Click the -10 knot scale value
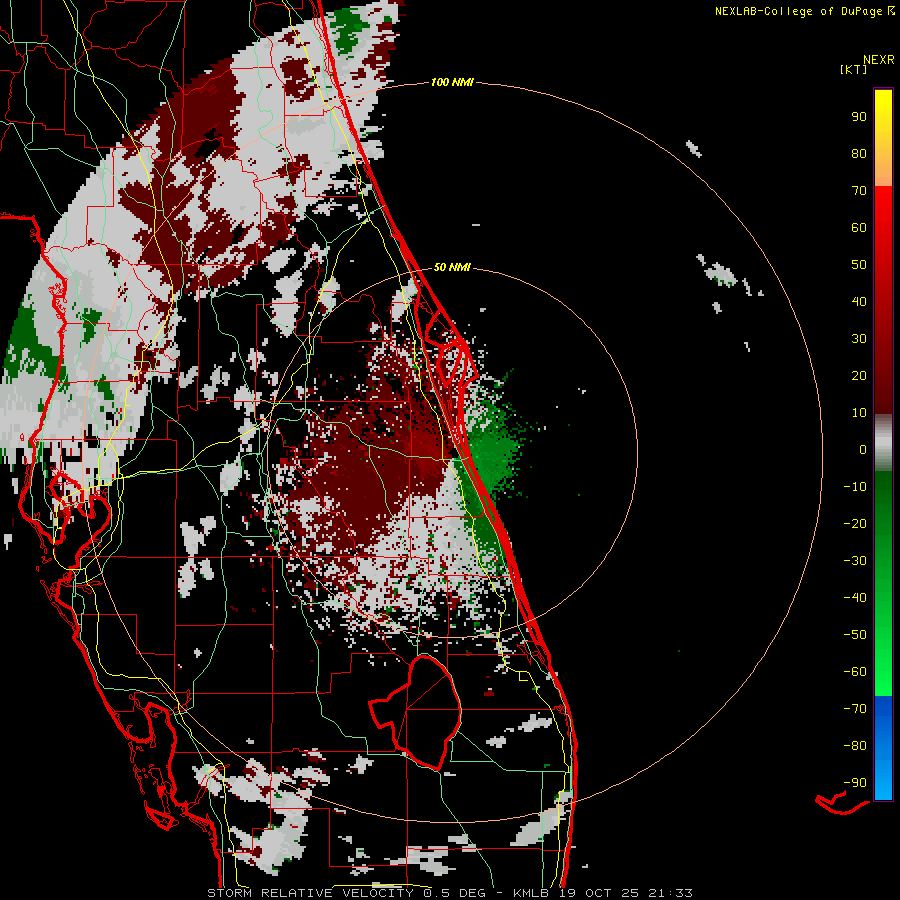Screen dimensions: 900x900 [855, 487]
